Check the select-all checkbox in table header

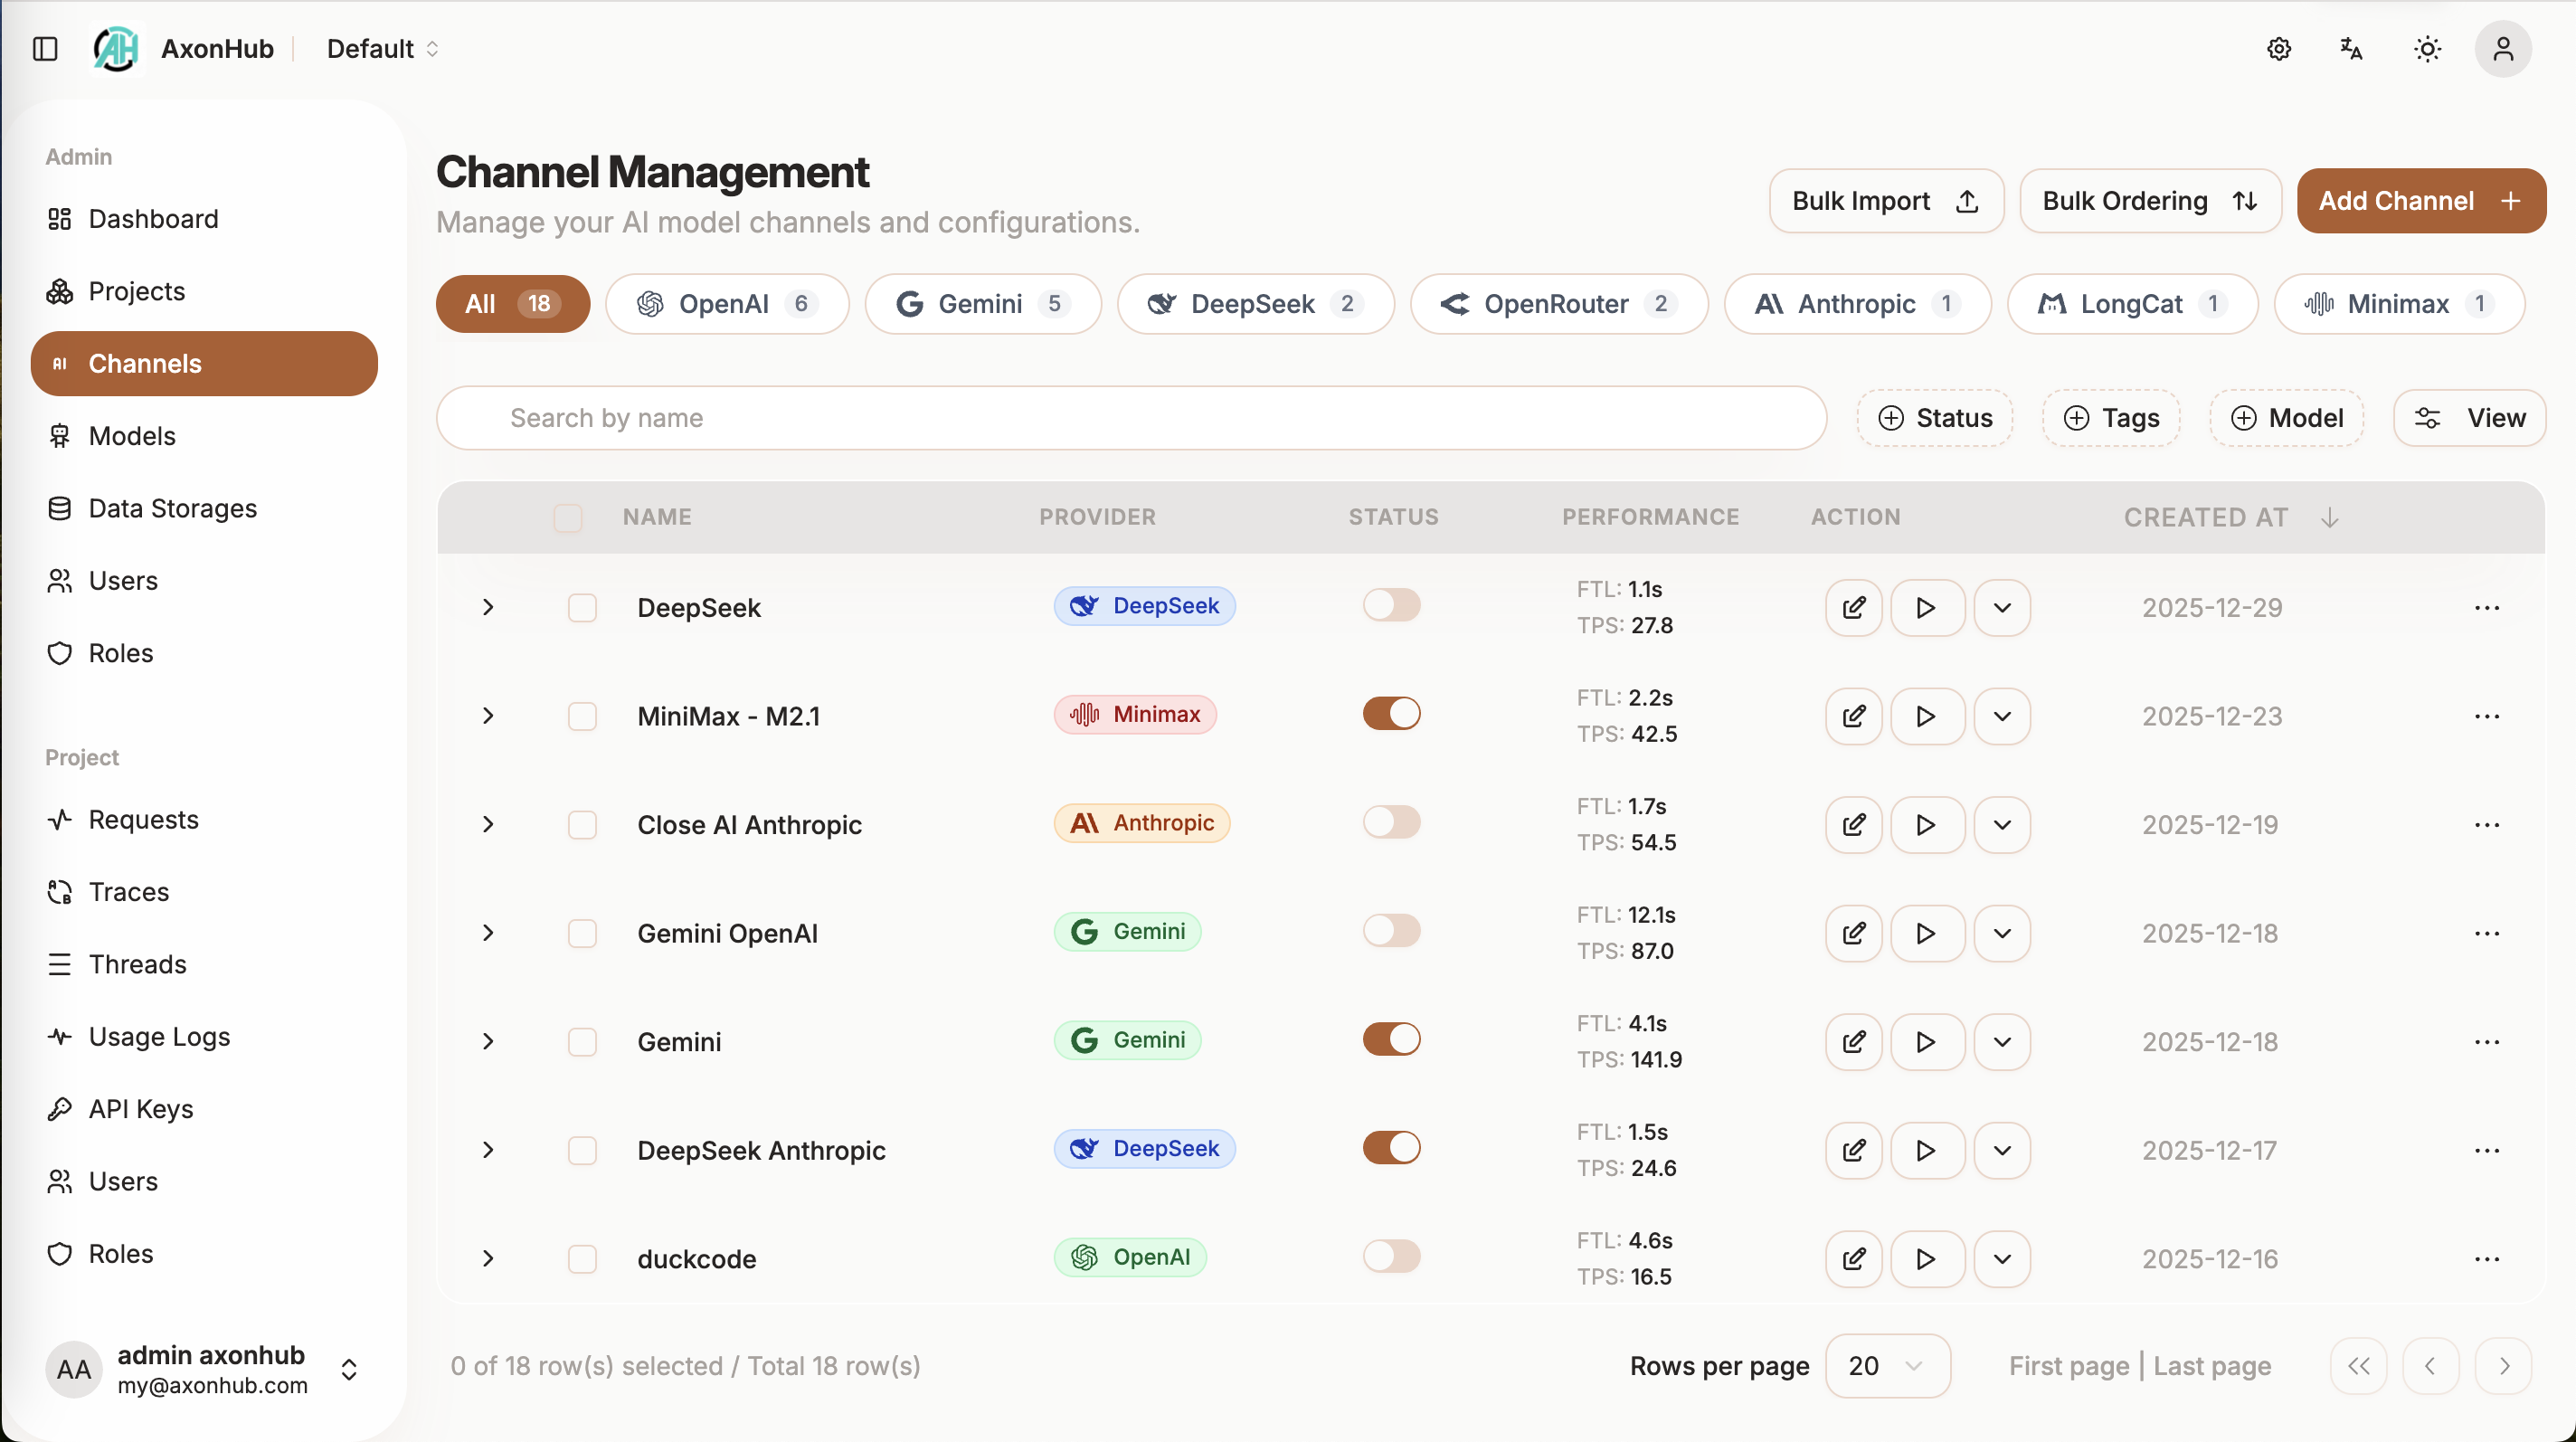coord(567,517)
